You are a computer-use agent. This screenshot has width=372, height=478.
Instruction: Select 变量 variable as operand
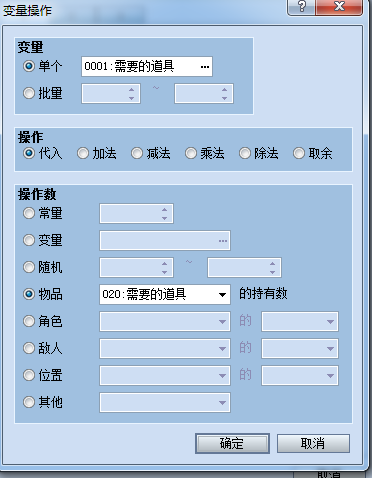click(29, 240)
